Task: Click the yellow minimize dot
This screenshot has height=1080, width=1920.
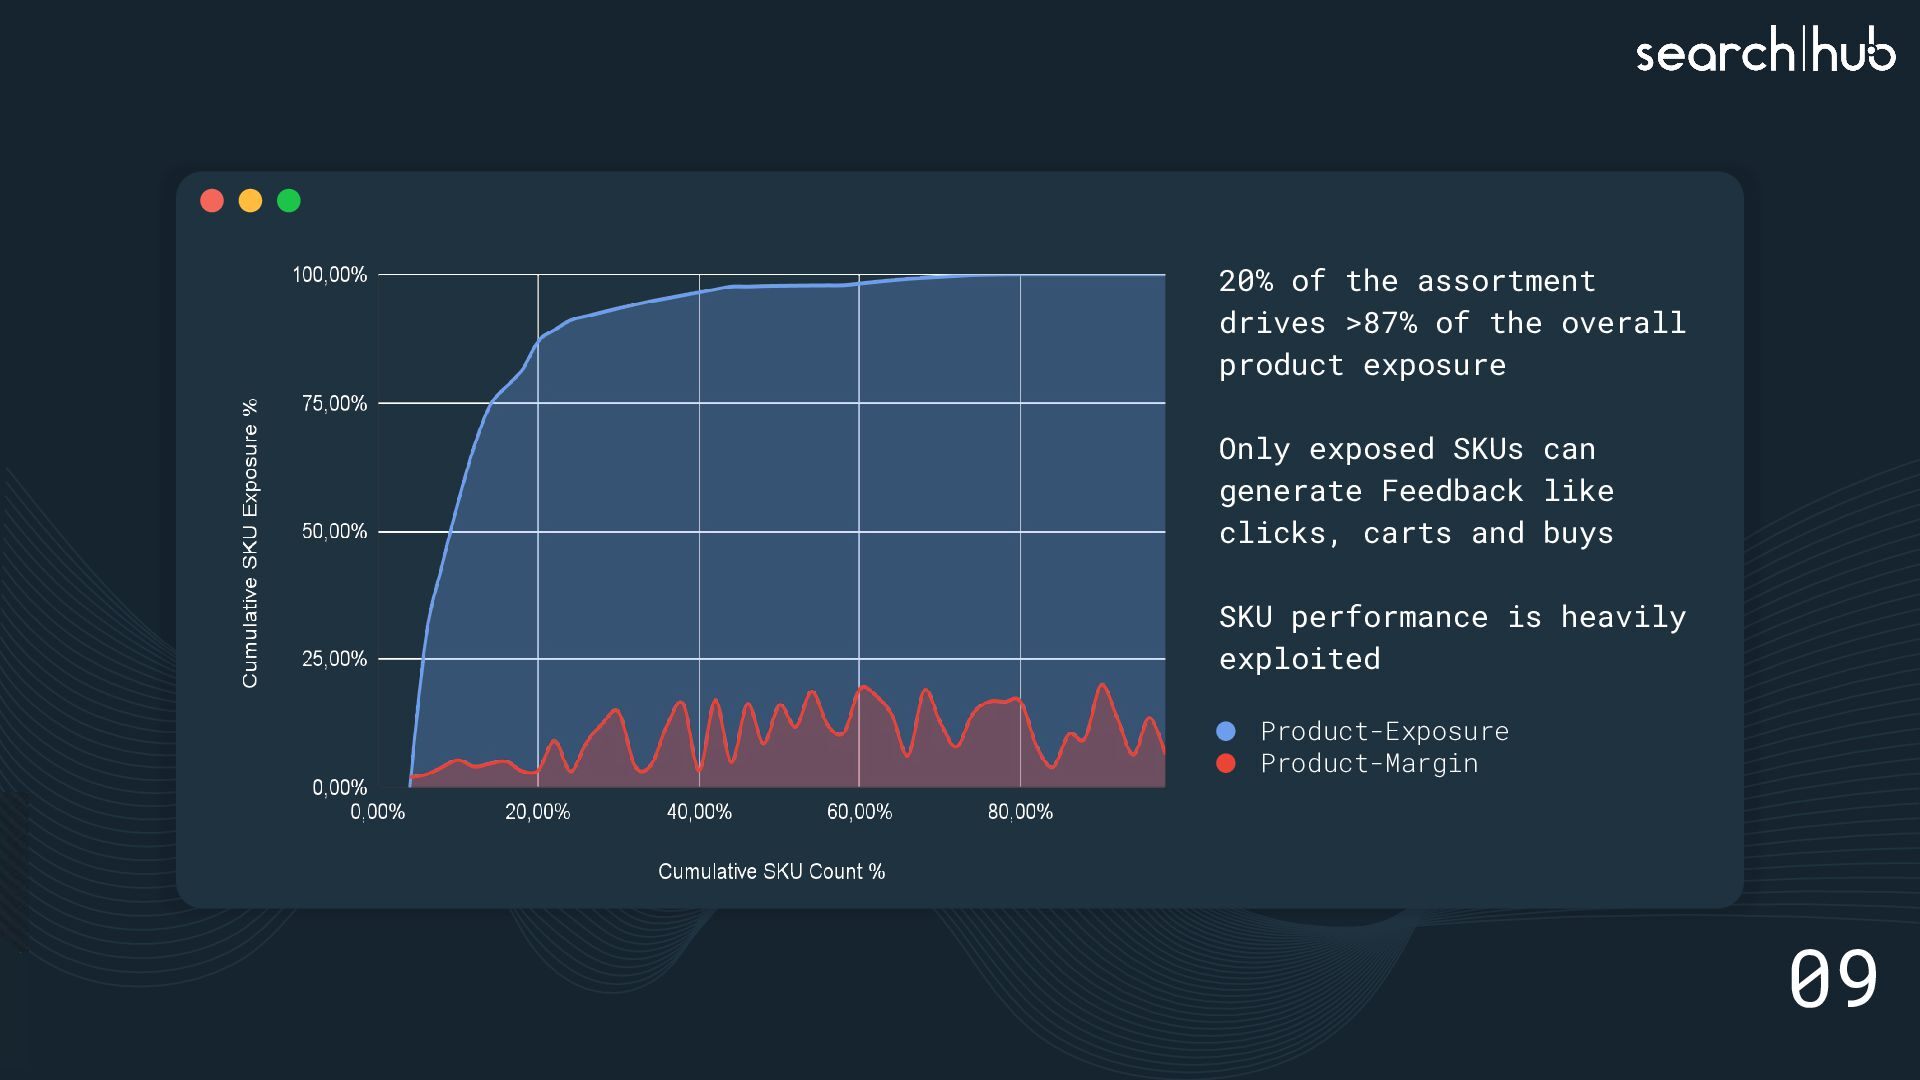Action: click(250, 201)
